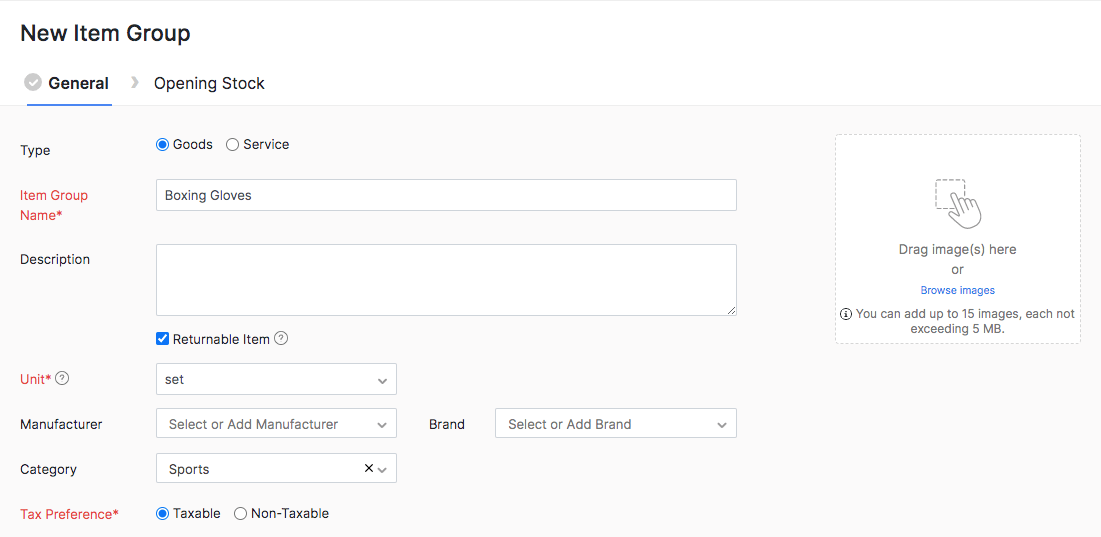Click help icon next to Returnable Item
The height and width of the screenshot is (537, 1101).
pyautogui.click(x=281, y=338)
